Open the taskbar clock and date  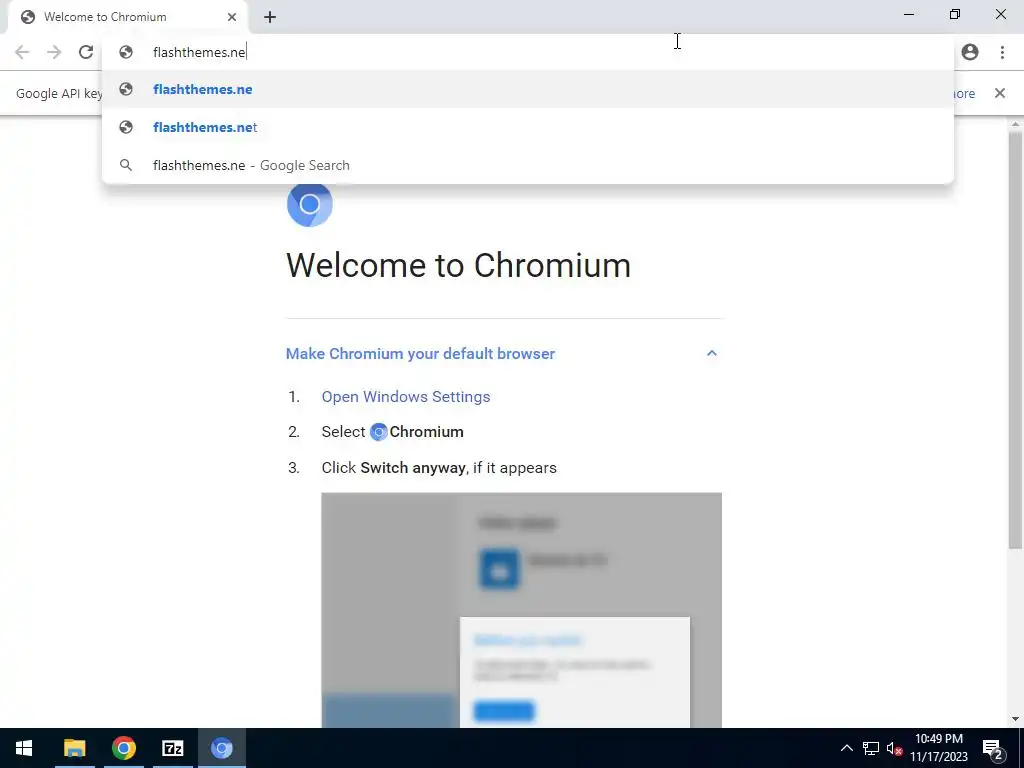939,748
